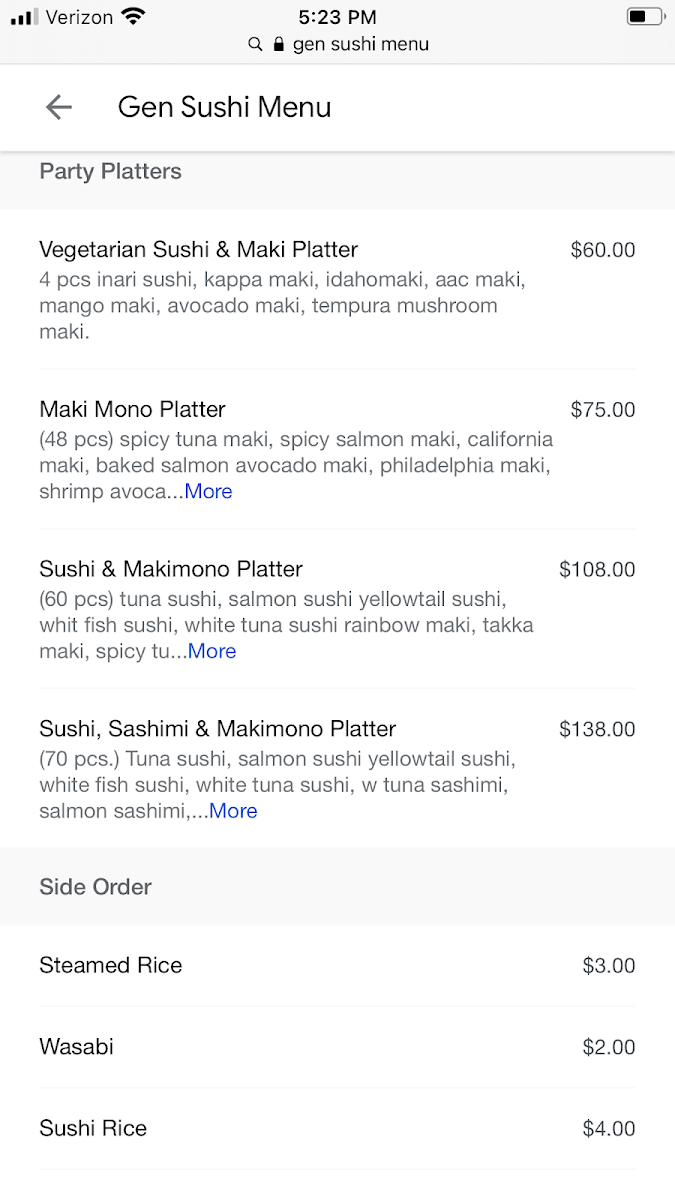
Task: Tap the Side Order section header
Action: coord(95,887)
